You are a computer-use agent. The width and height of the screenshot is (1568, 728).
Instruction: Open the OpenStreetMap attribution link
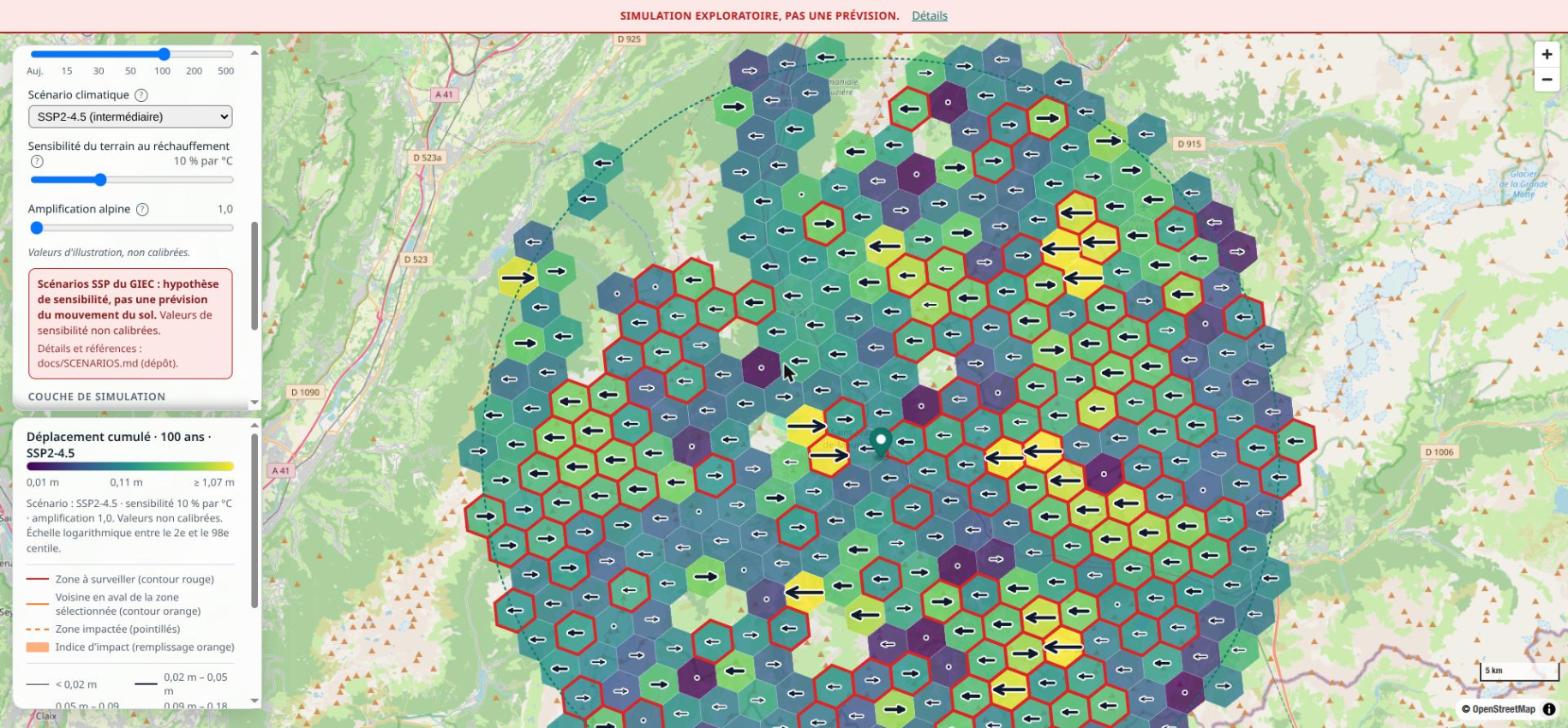[1503, 709]
